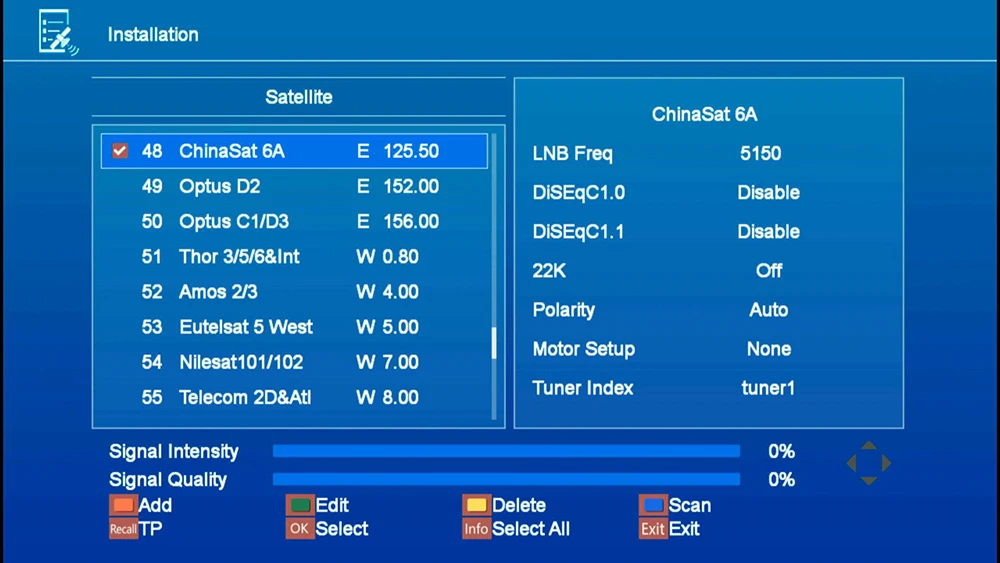1000x563 pixels.
Task: Select the Optus C1/D3 satellite row
Action: click(294, 221)
